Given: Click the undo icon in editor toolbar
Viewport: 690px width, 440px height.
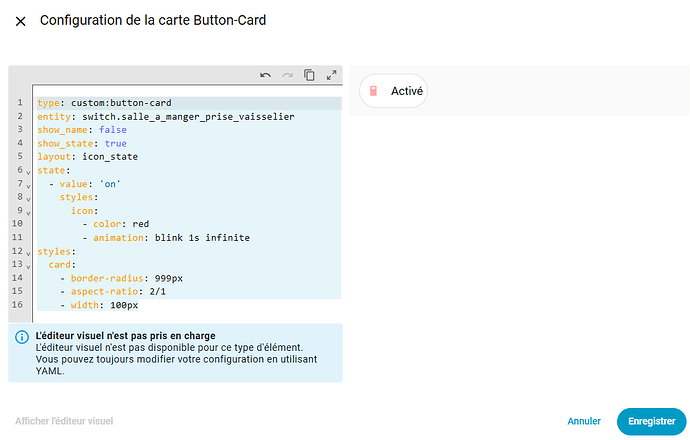Looking at the screenshot, I should click(265, 75).
